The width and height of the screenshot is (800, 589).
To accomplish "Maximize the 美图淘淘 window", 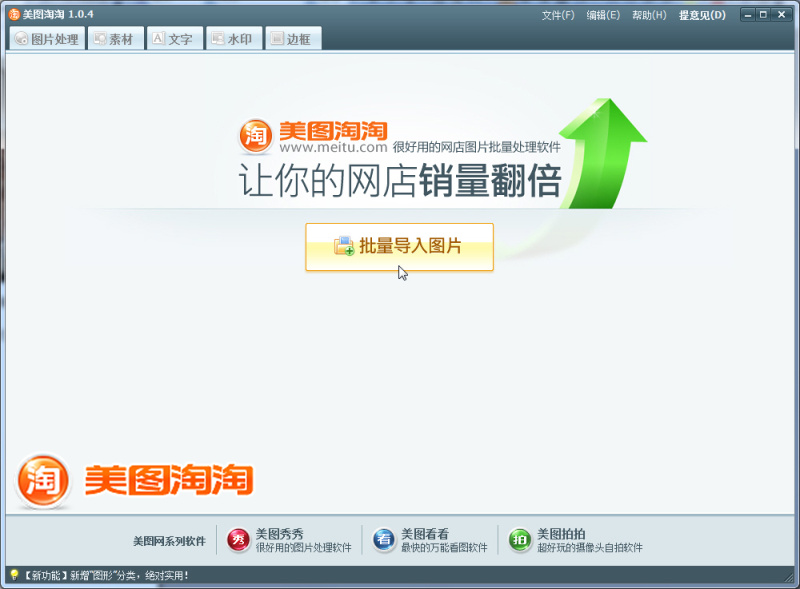I will [763, 15].
